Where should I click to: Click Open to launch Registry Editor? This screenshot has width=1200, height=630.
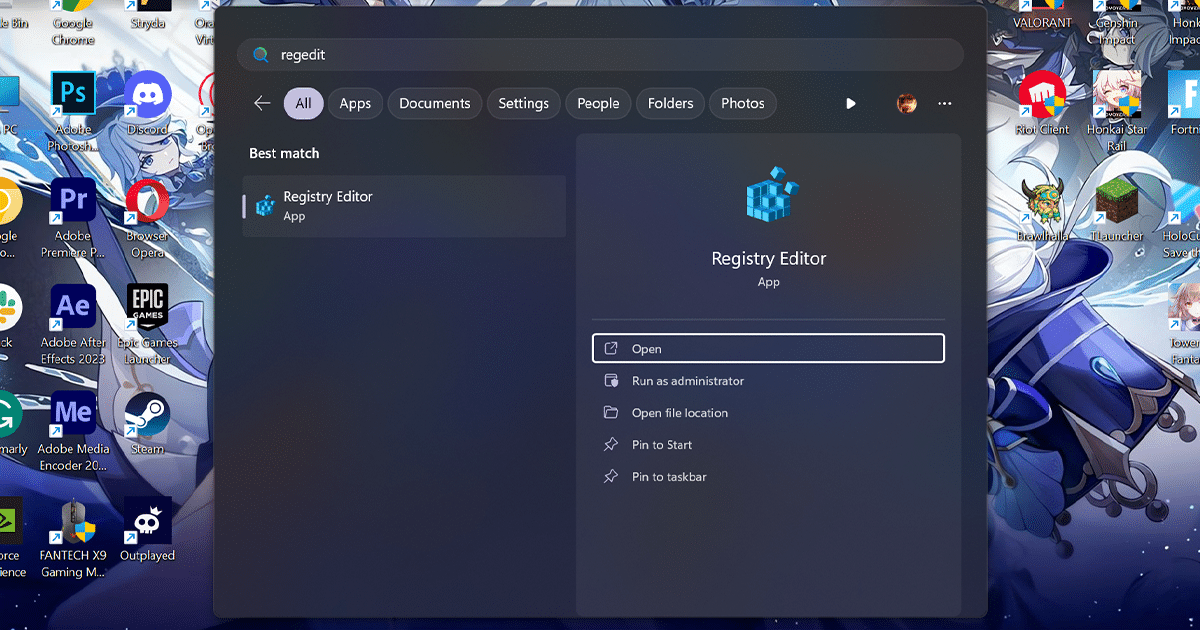(x=767, y=348)
